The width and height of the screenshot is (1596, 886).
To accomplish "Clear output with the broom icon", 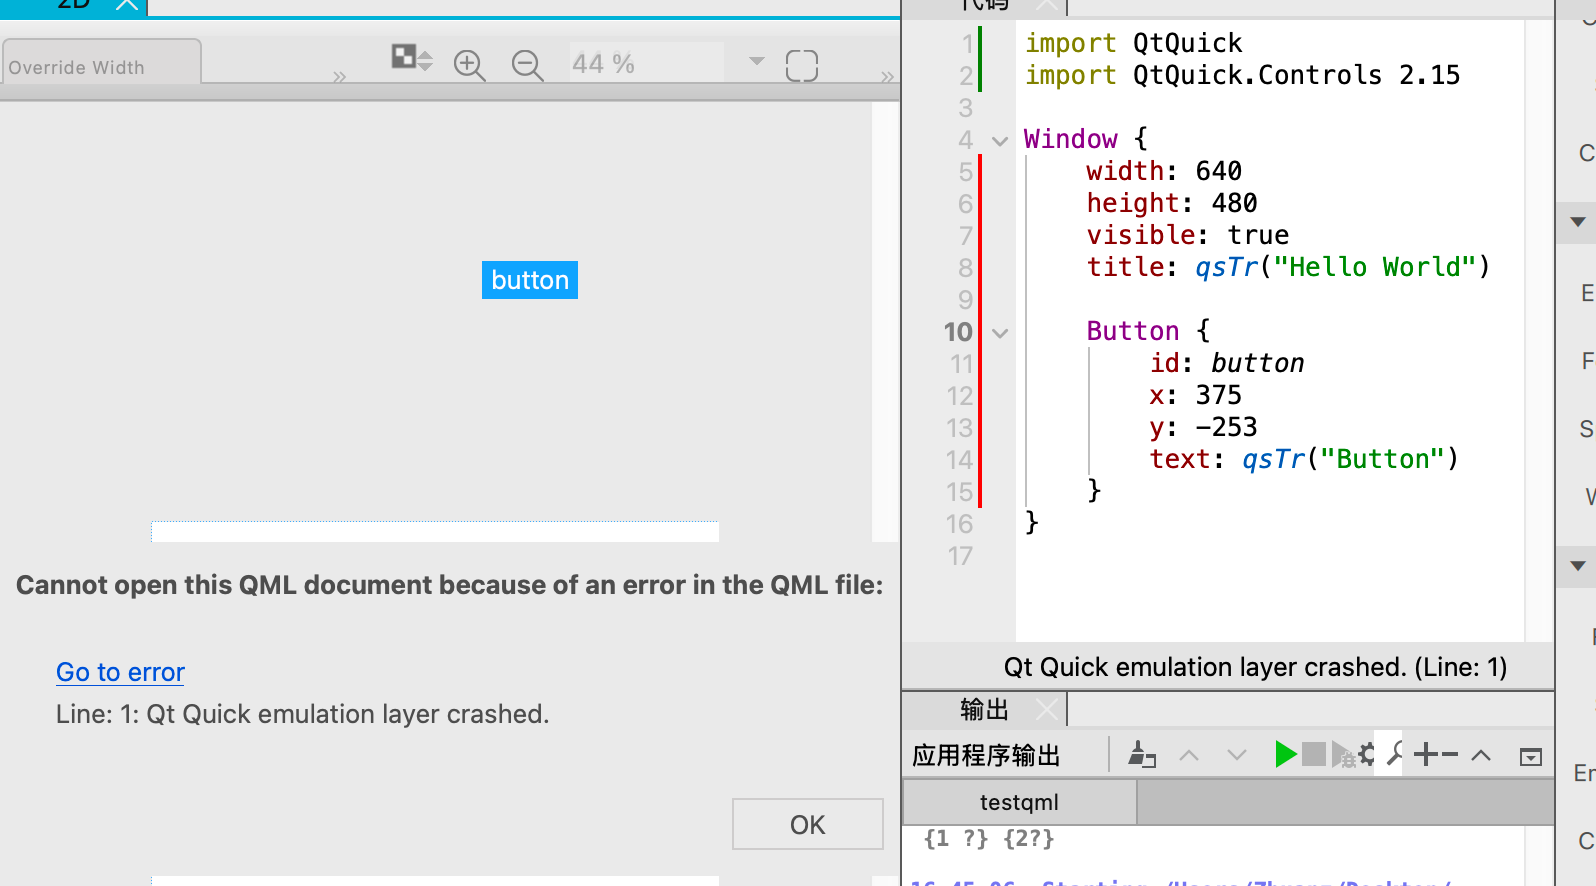I will pos(1142,755).
